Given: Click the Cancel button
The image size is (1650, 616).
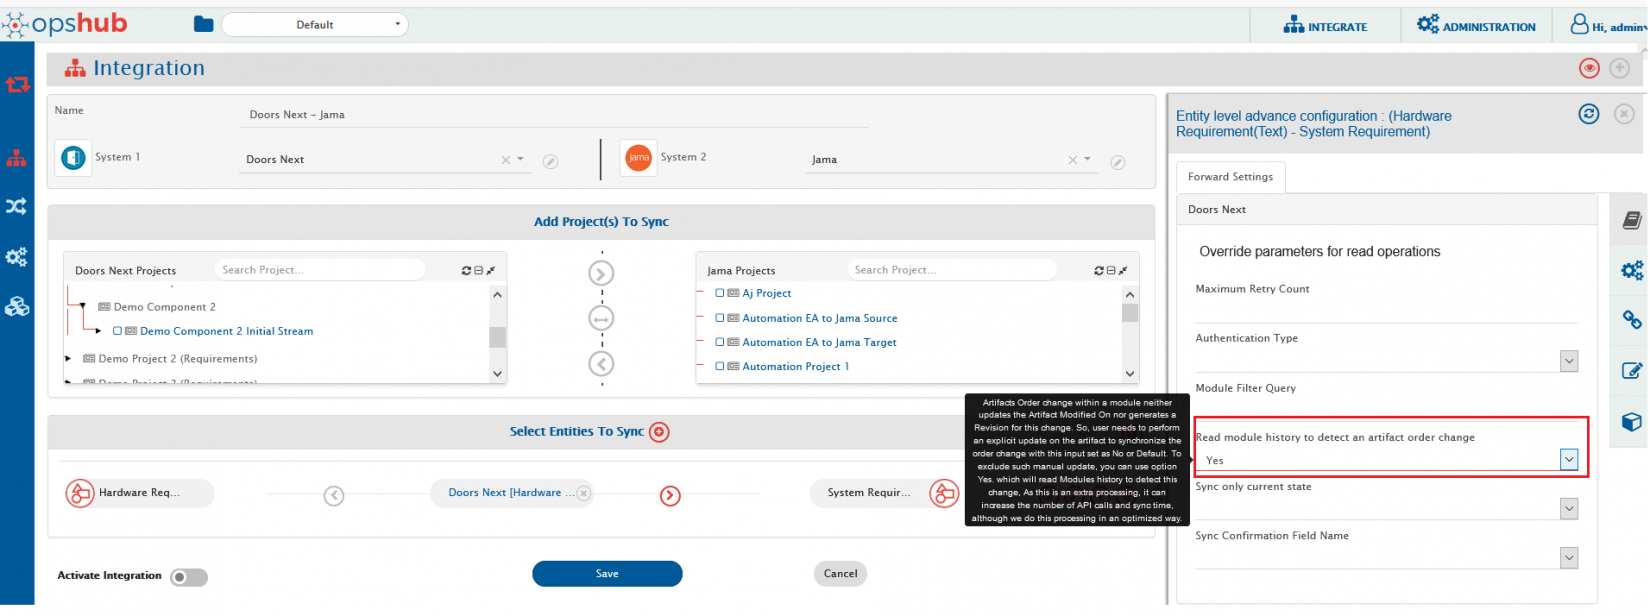Looking at the screenshot, I should click(x=840, y=574).
